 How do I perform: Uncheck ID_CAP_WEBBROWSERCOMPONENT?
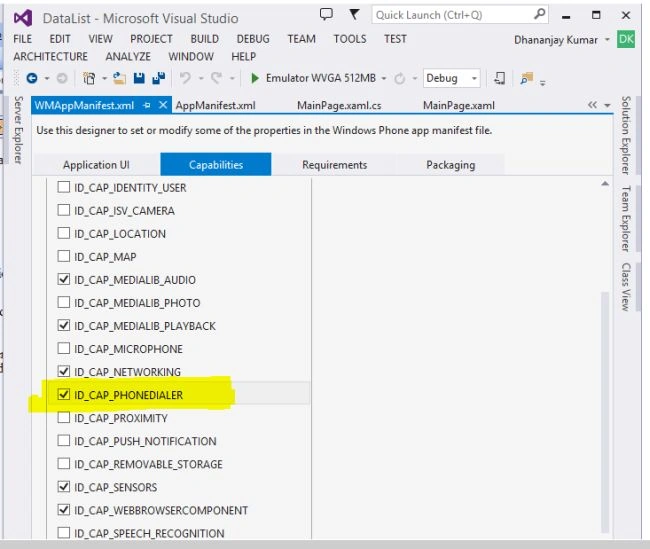[x=63, y=509]
